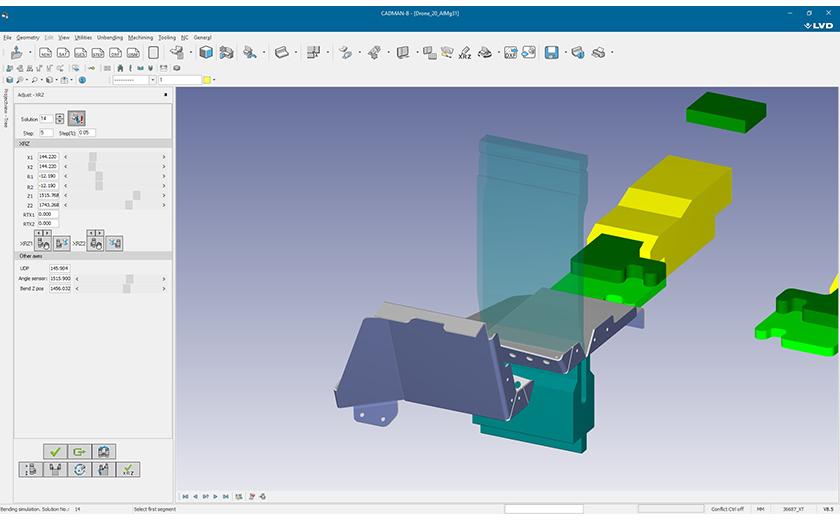Open the line style combo box
The width and height of the screenshot is (840, 520).
click(x=134, y=80)
